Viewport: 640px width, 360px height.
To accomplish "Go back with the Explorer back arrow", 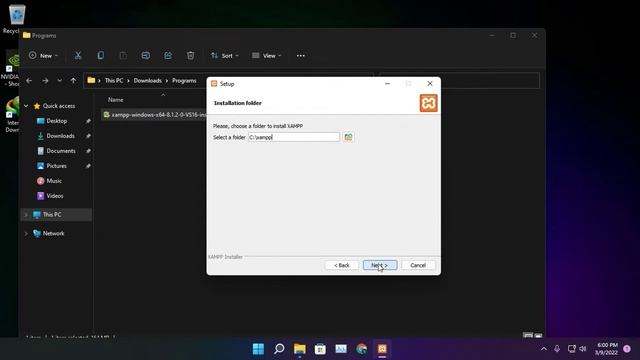I will 29,81.
